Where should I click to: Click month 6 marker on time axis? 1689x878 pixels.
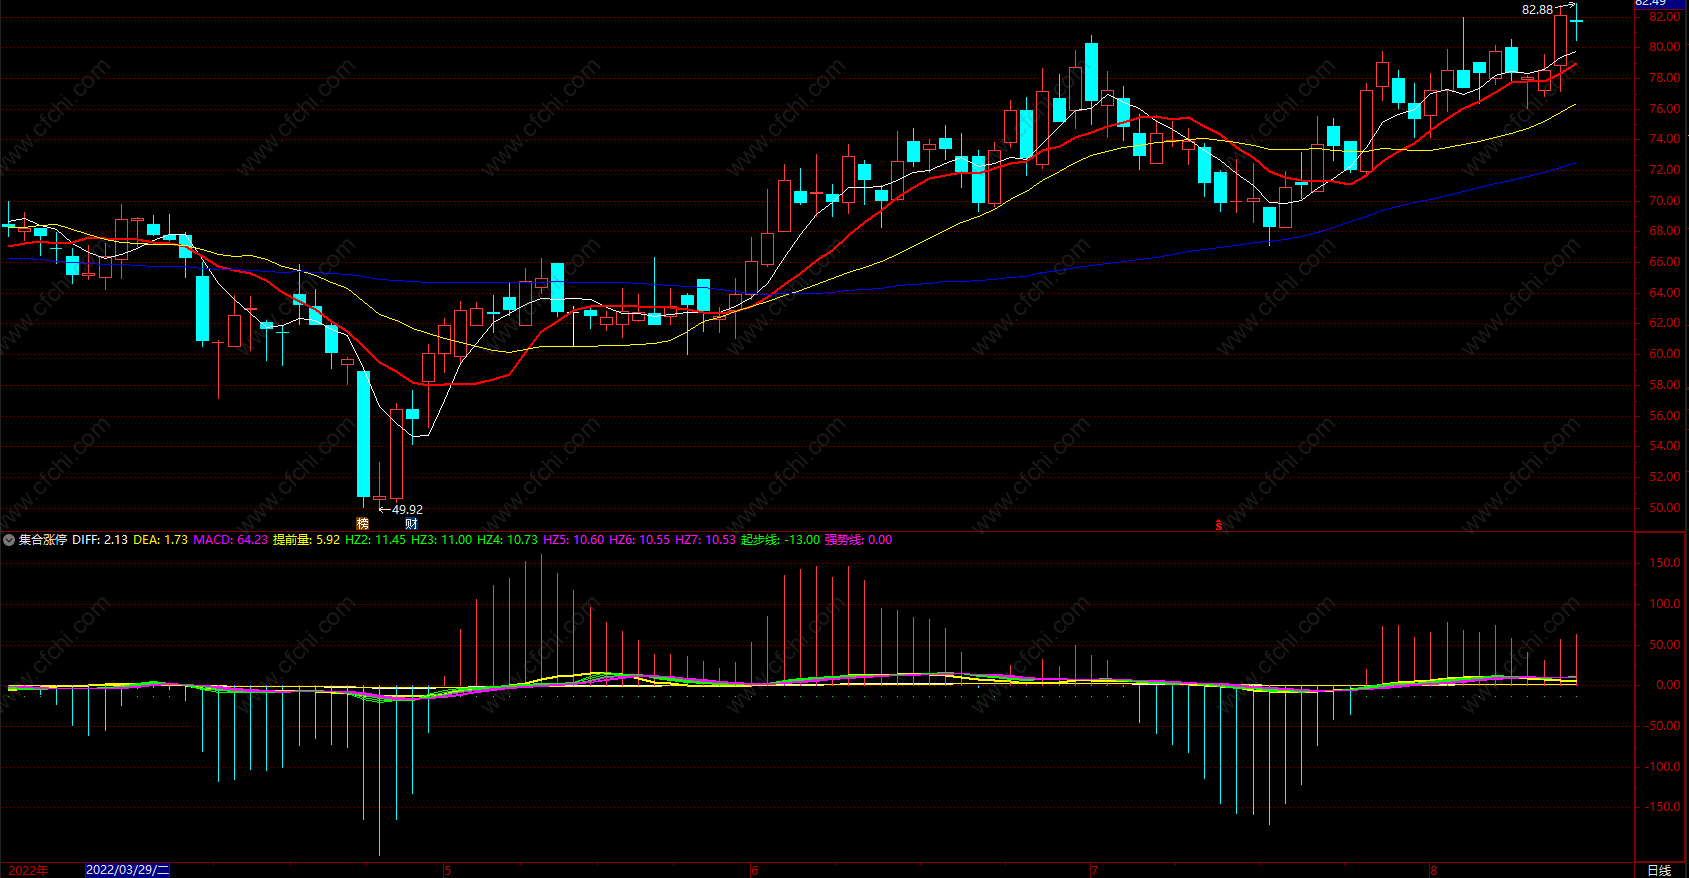click(x=754, y=870)
